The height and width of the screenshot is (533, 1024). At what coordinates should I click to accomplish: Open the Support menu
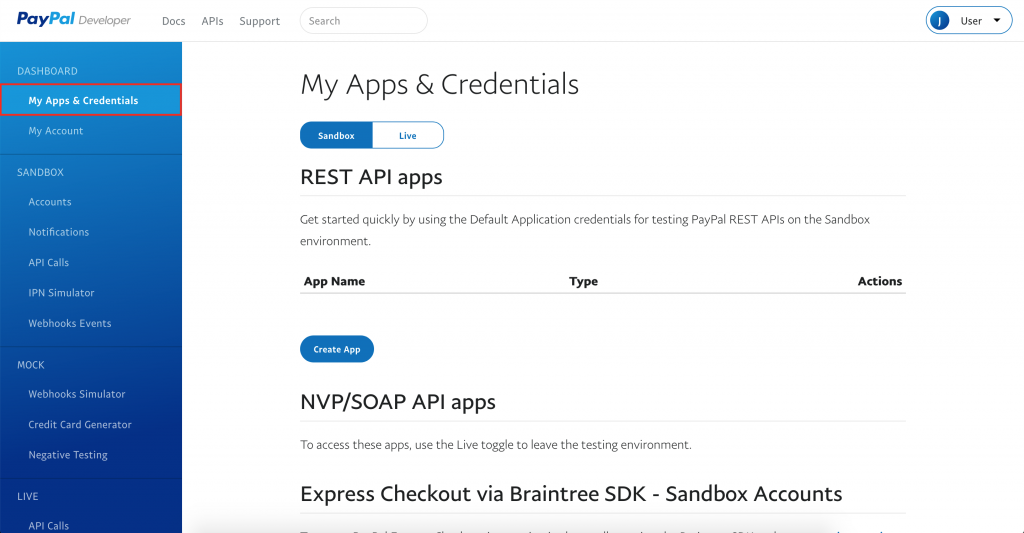point(259,21)
